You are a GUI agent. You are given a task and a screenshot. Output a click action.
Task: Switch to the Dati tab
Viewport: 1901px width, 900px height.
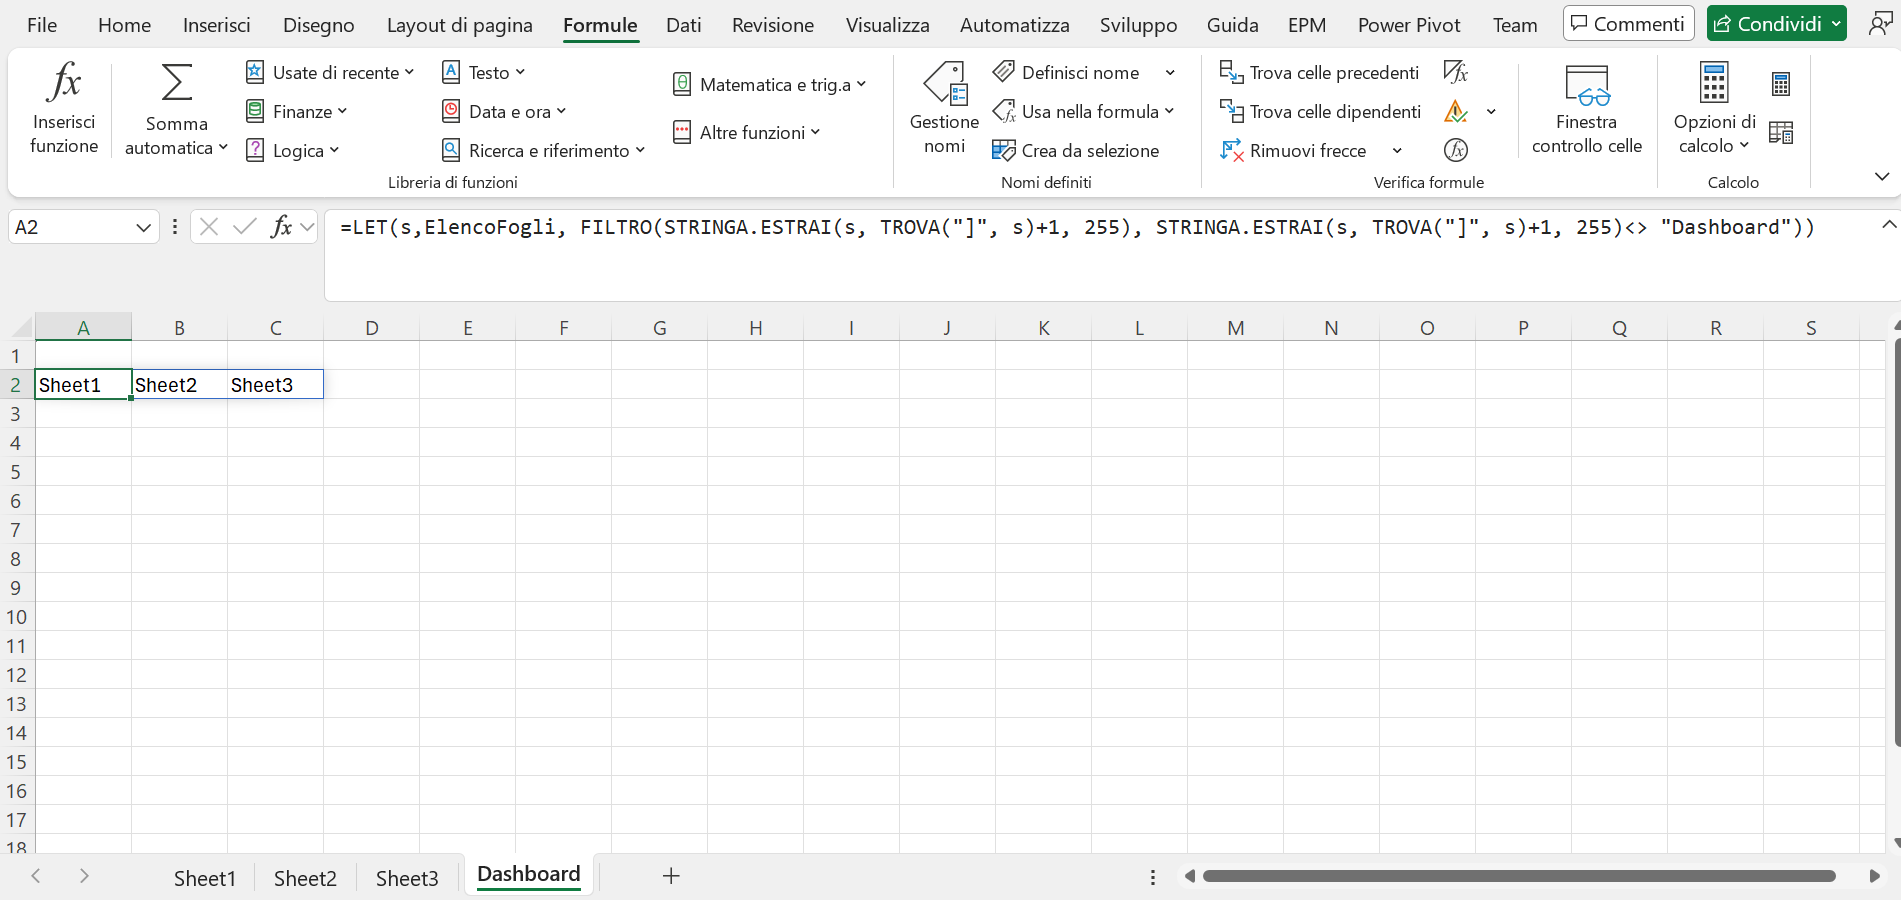point(684,25)
